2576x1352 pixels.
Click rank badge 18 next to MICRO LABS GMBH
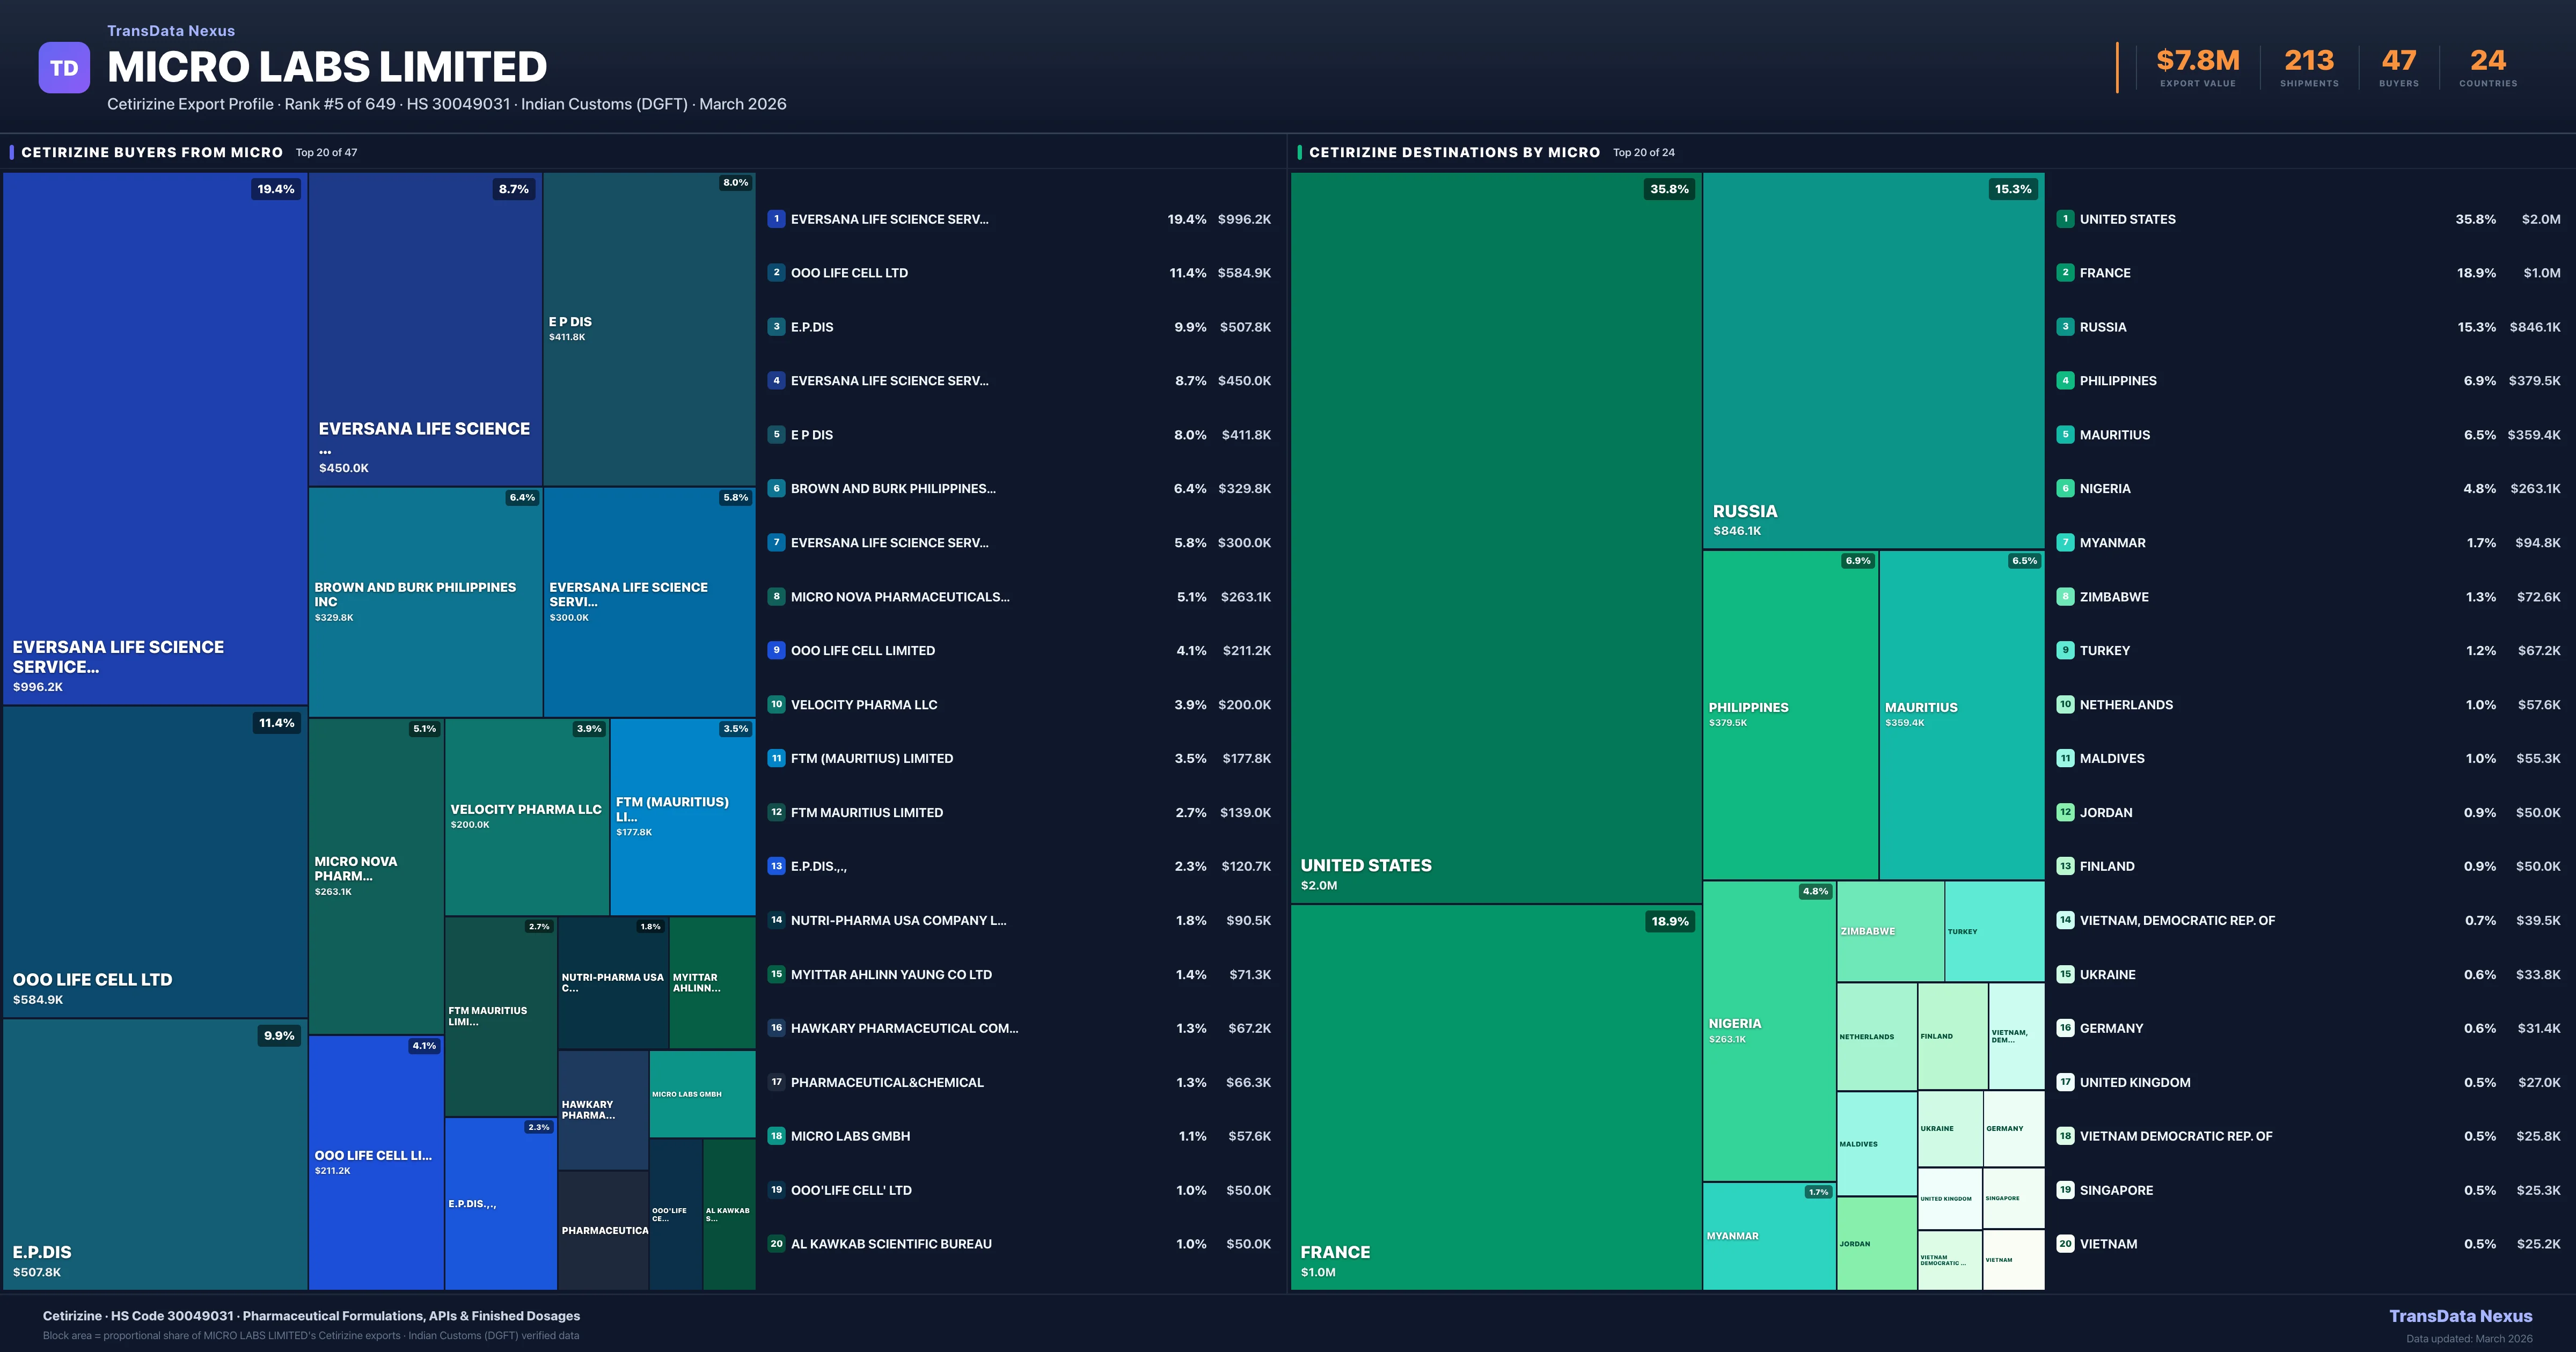[x=776, y=1136]
